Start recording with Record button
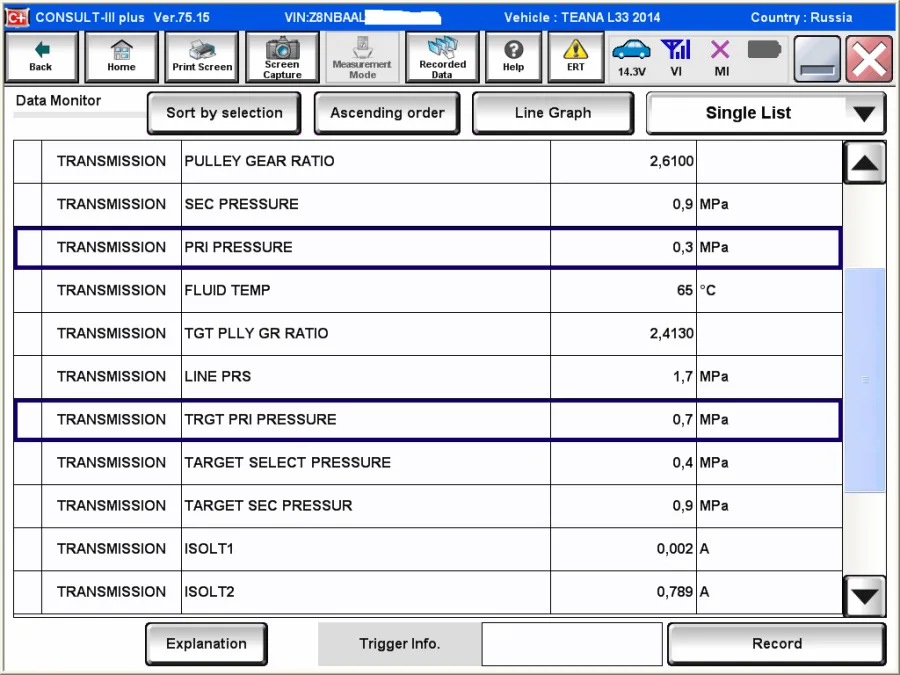Image resolution: width=900 pixels, height=675 pixels. pos(777,644)
